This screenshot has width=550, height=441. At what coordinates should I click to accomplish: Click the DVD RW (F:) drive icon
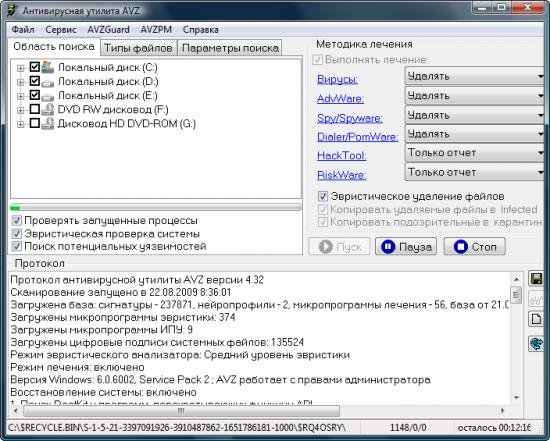[48, 109]
